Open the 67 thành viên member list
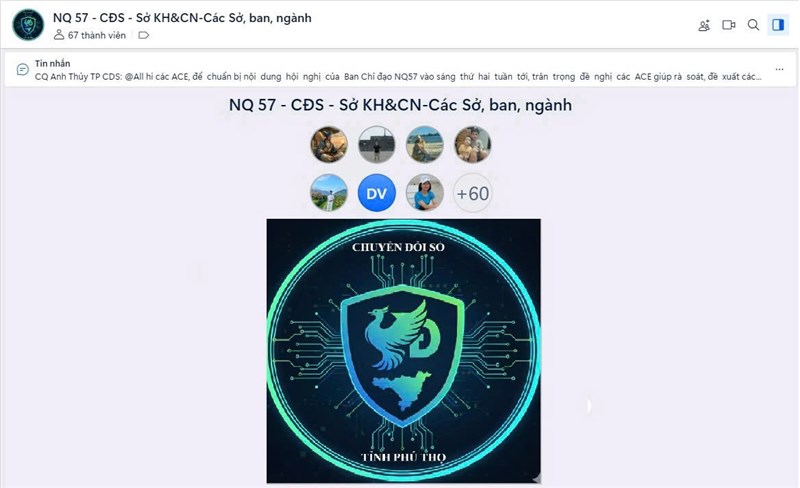 click(90, 35)
